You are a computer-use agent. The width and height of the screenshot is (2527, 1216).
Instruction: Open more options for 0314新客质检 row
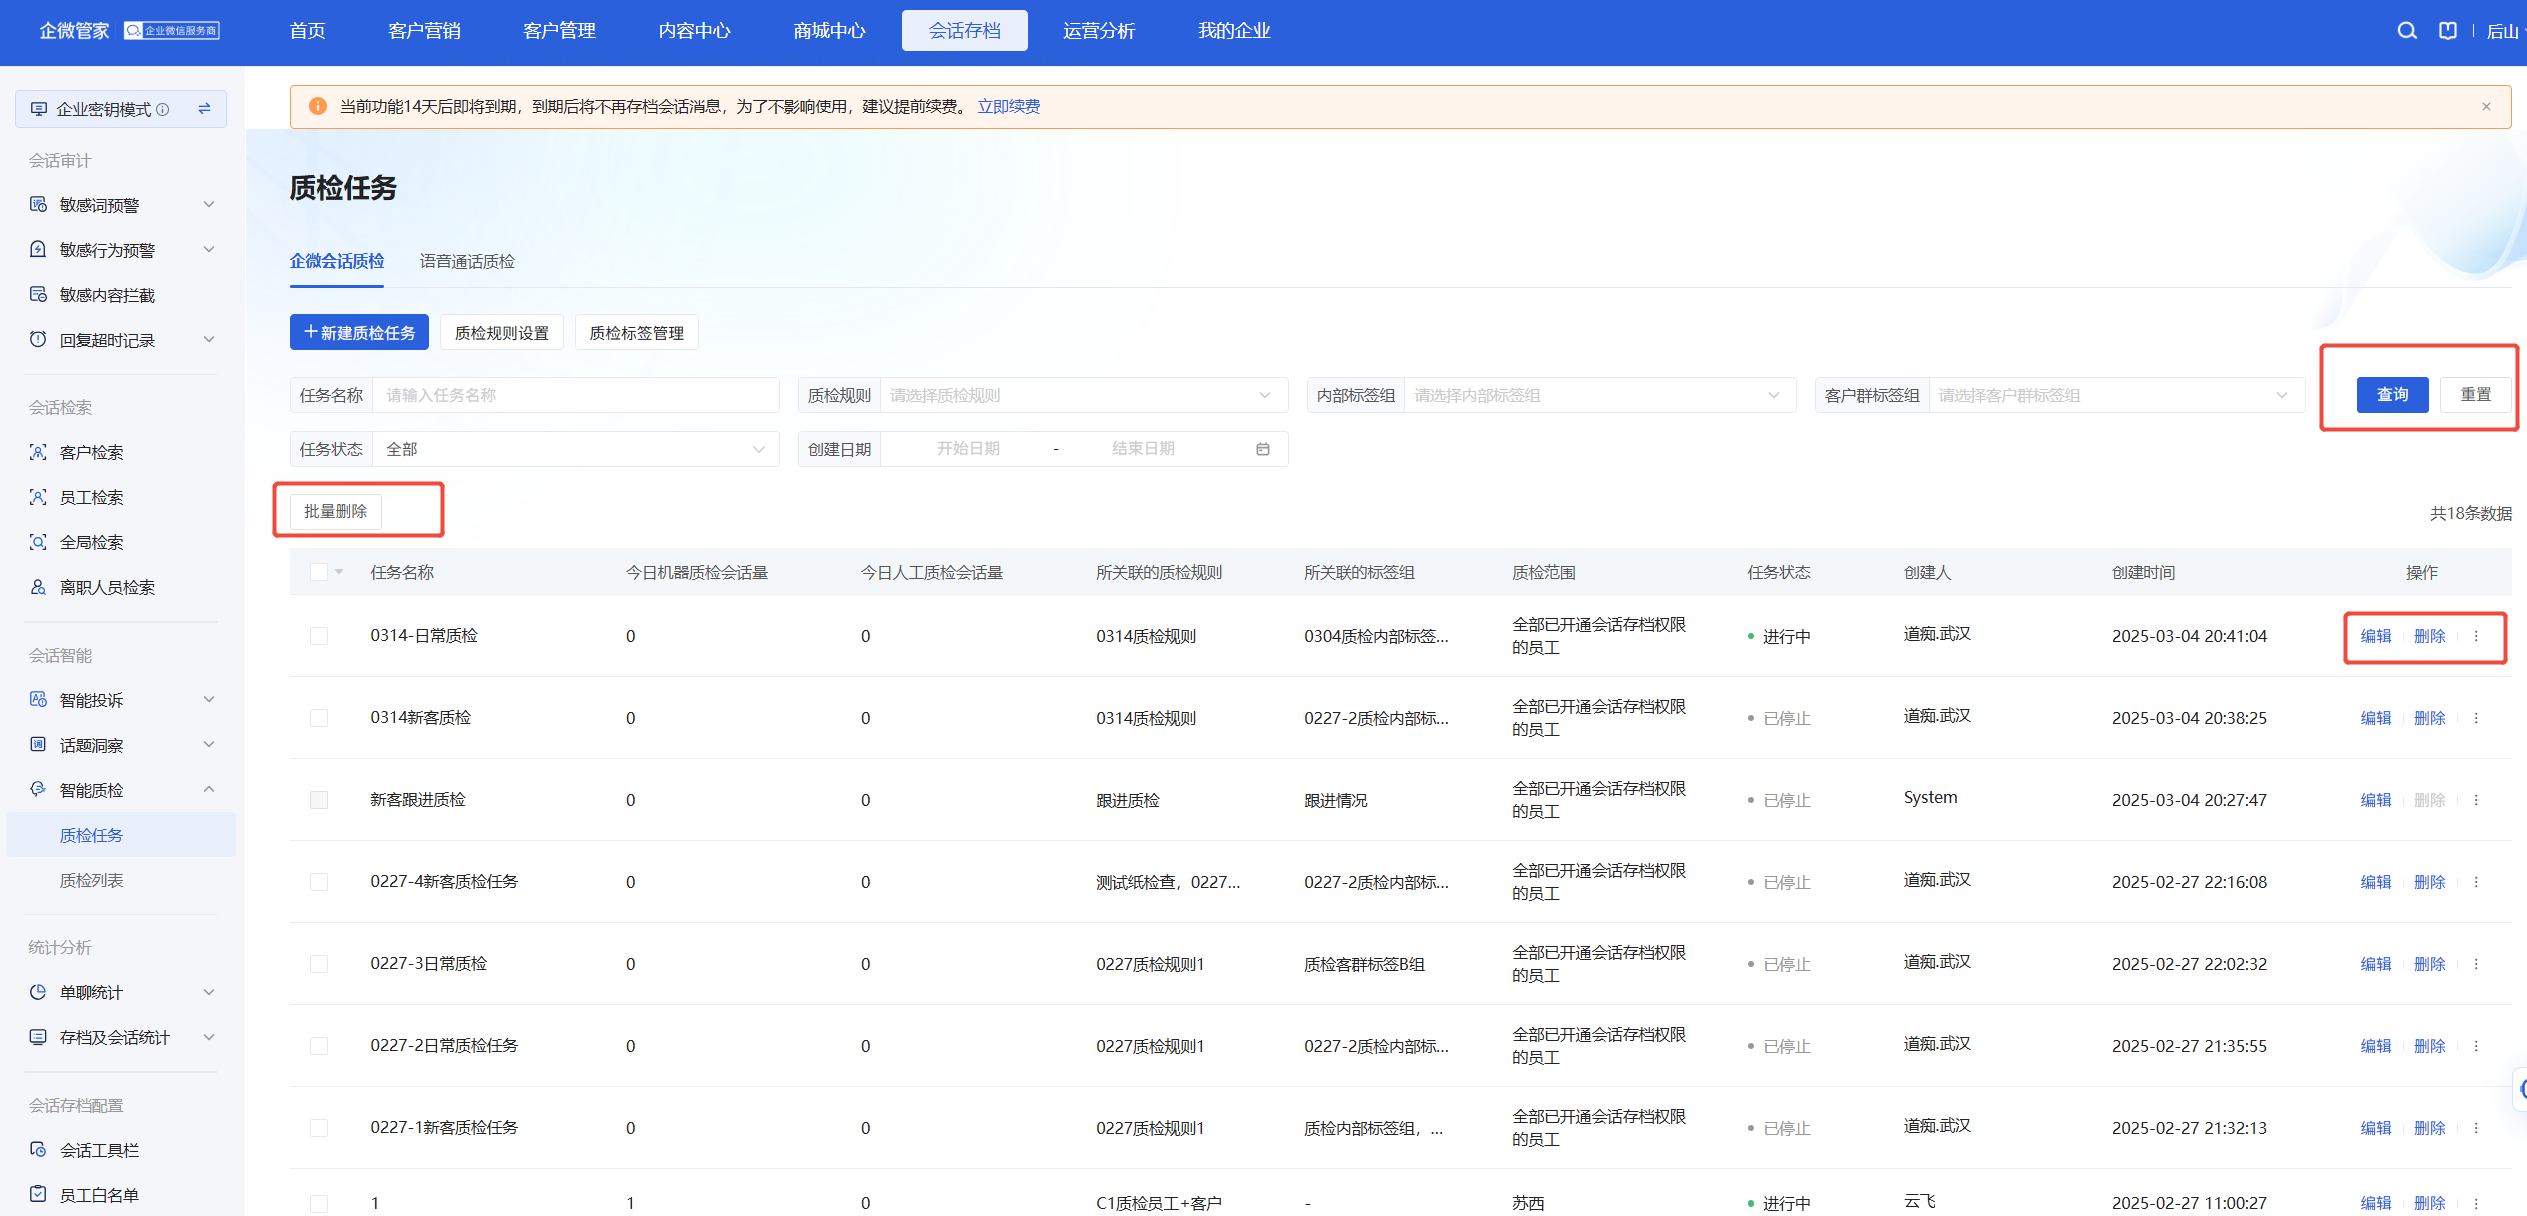tap(2476, 718)
